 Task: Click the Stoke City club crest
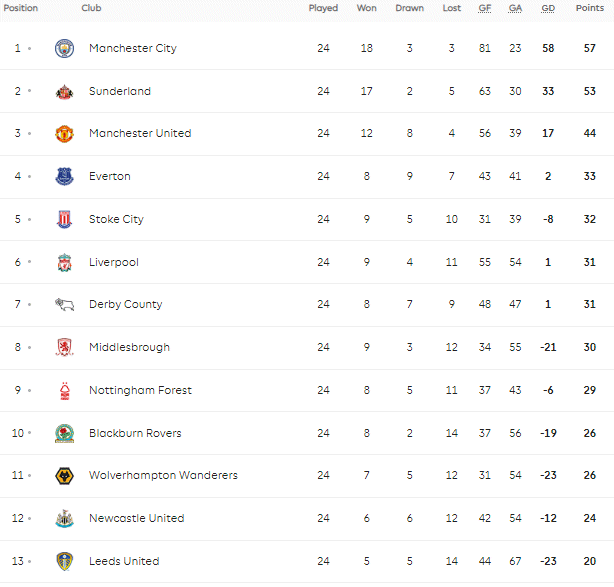coord(65,219)
